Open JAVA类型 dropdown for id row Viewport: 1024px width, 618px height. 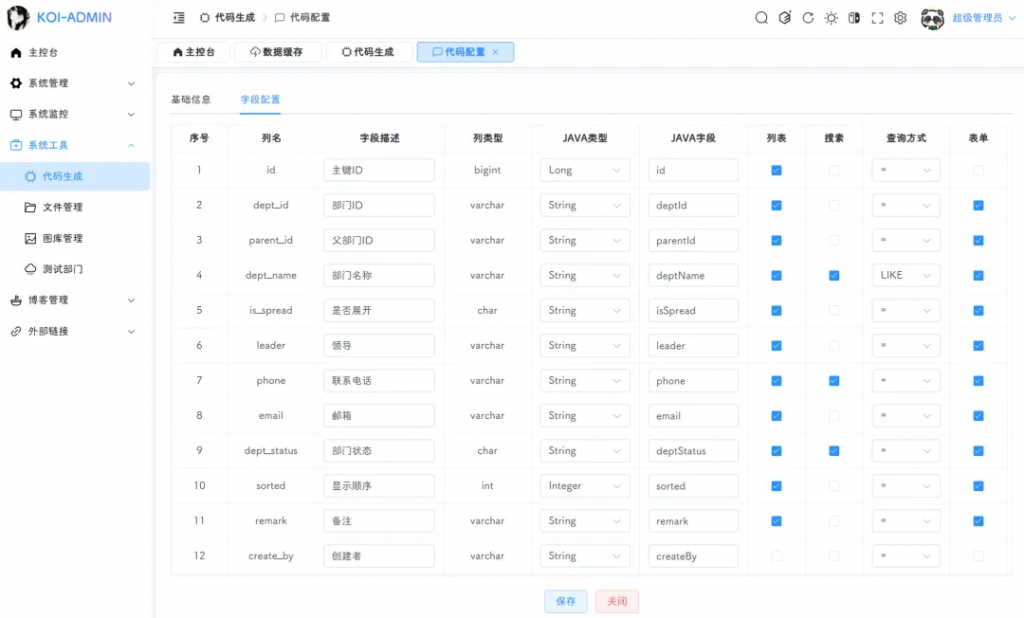[584, 170]
